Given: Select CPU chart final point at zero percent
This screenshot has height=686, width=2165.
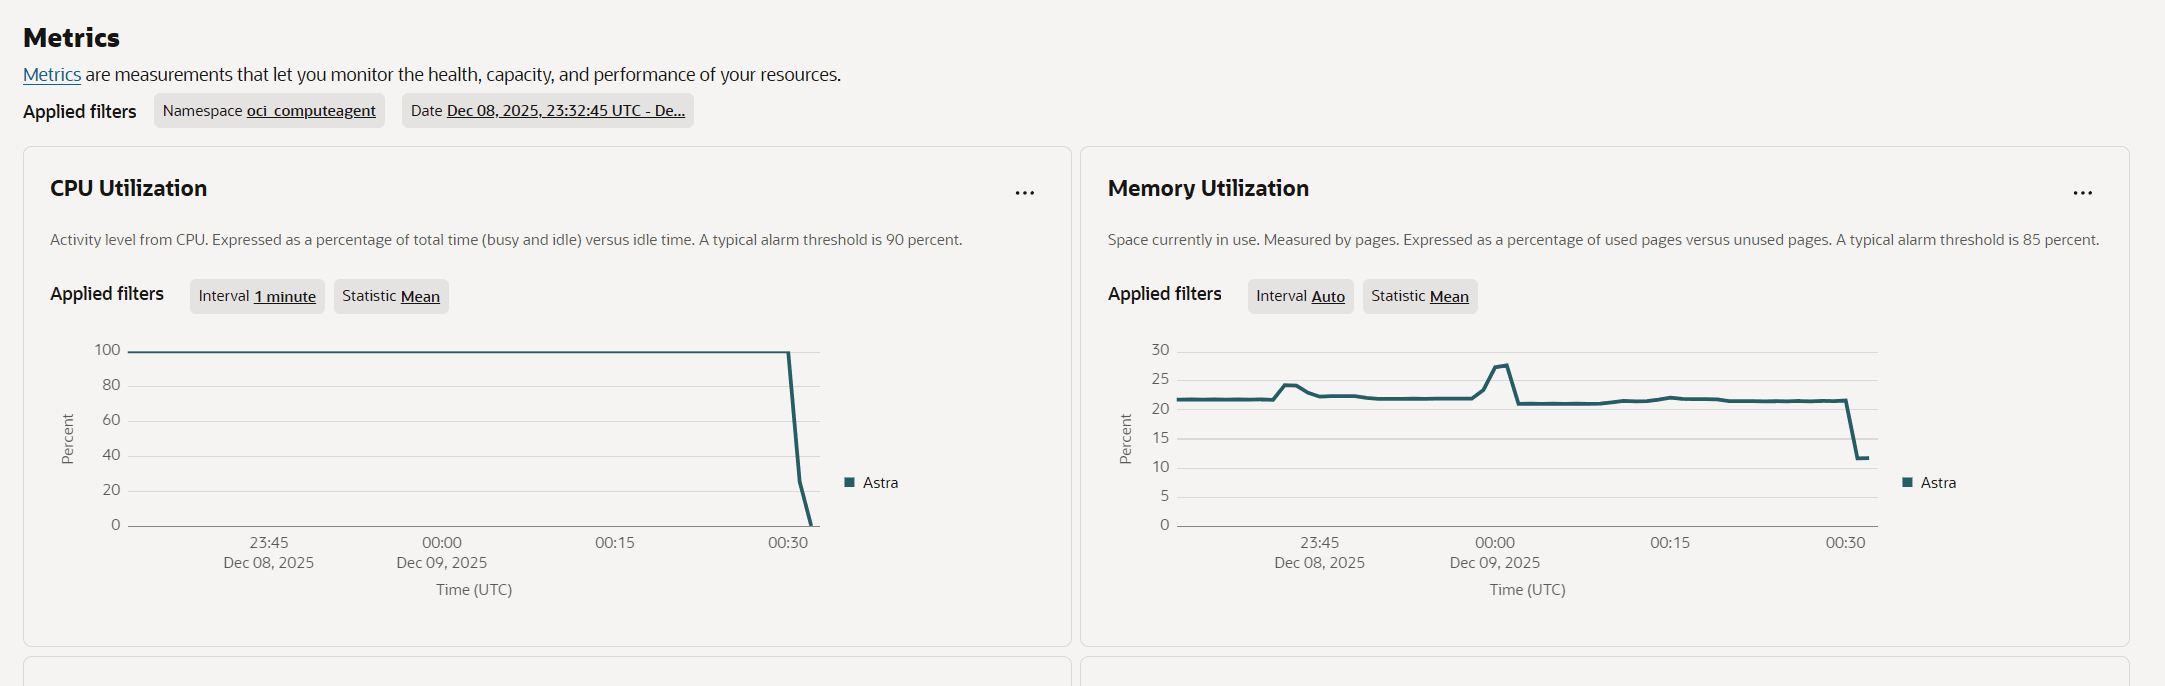Looking at the screenshot, I should 811,525.
